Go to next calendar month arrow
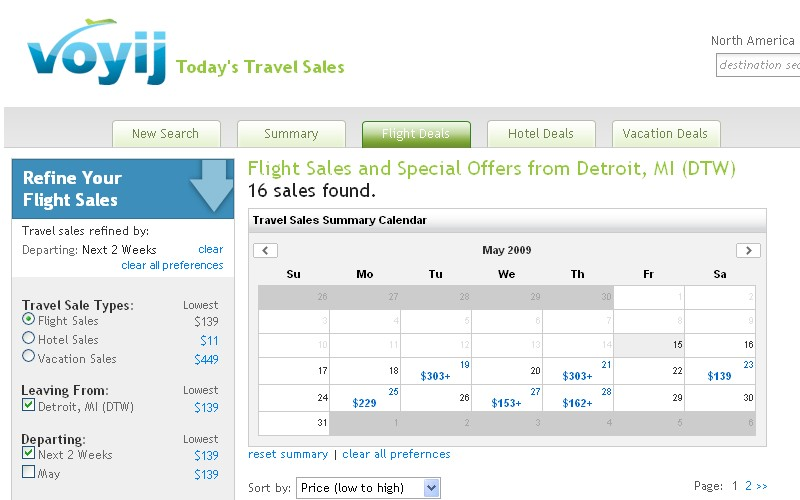Image resolution: width=800 pixels, height=500 pixels. click(x=748, y=251)
